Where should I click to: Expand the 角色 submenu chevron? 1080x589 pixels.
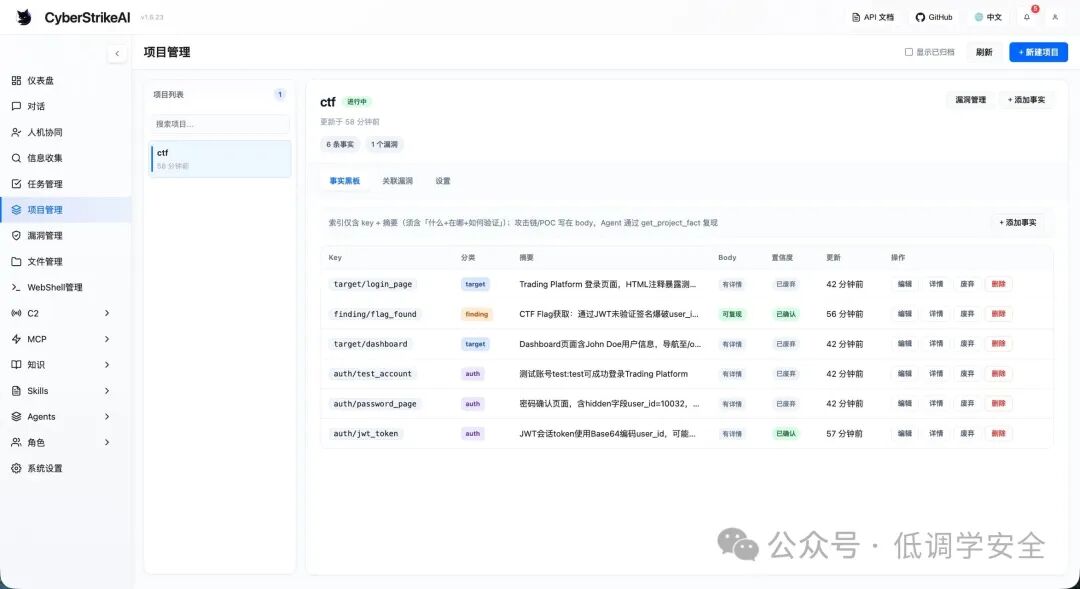pos(107,442)
